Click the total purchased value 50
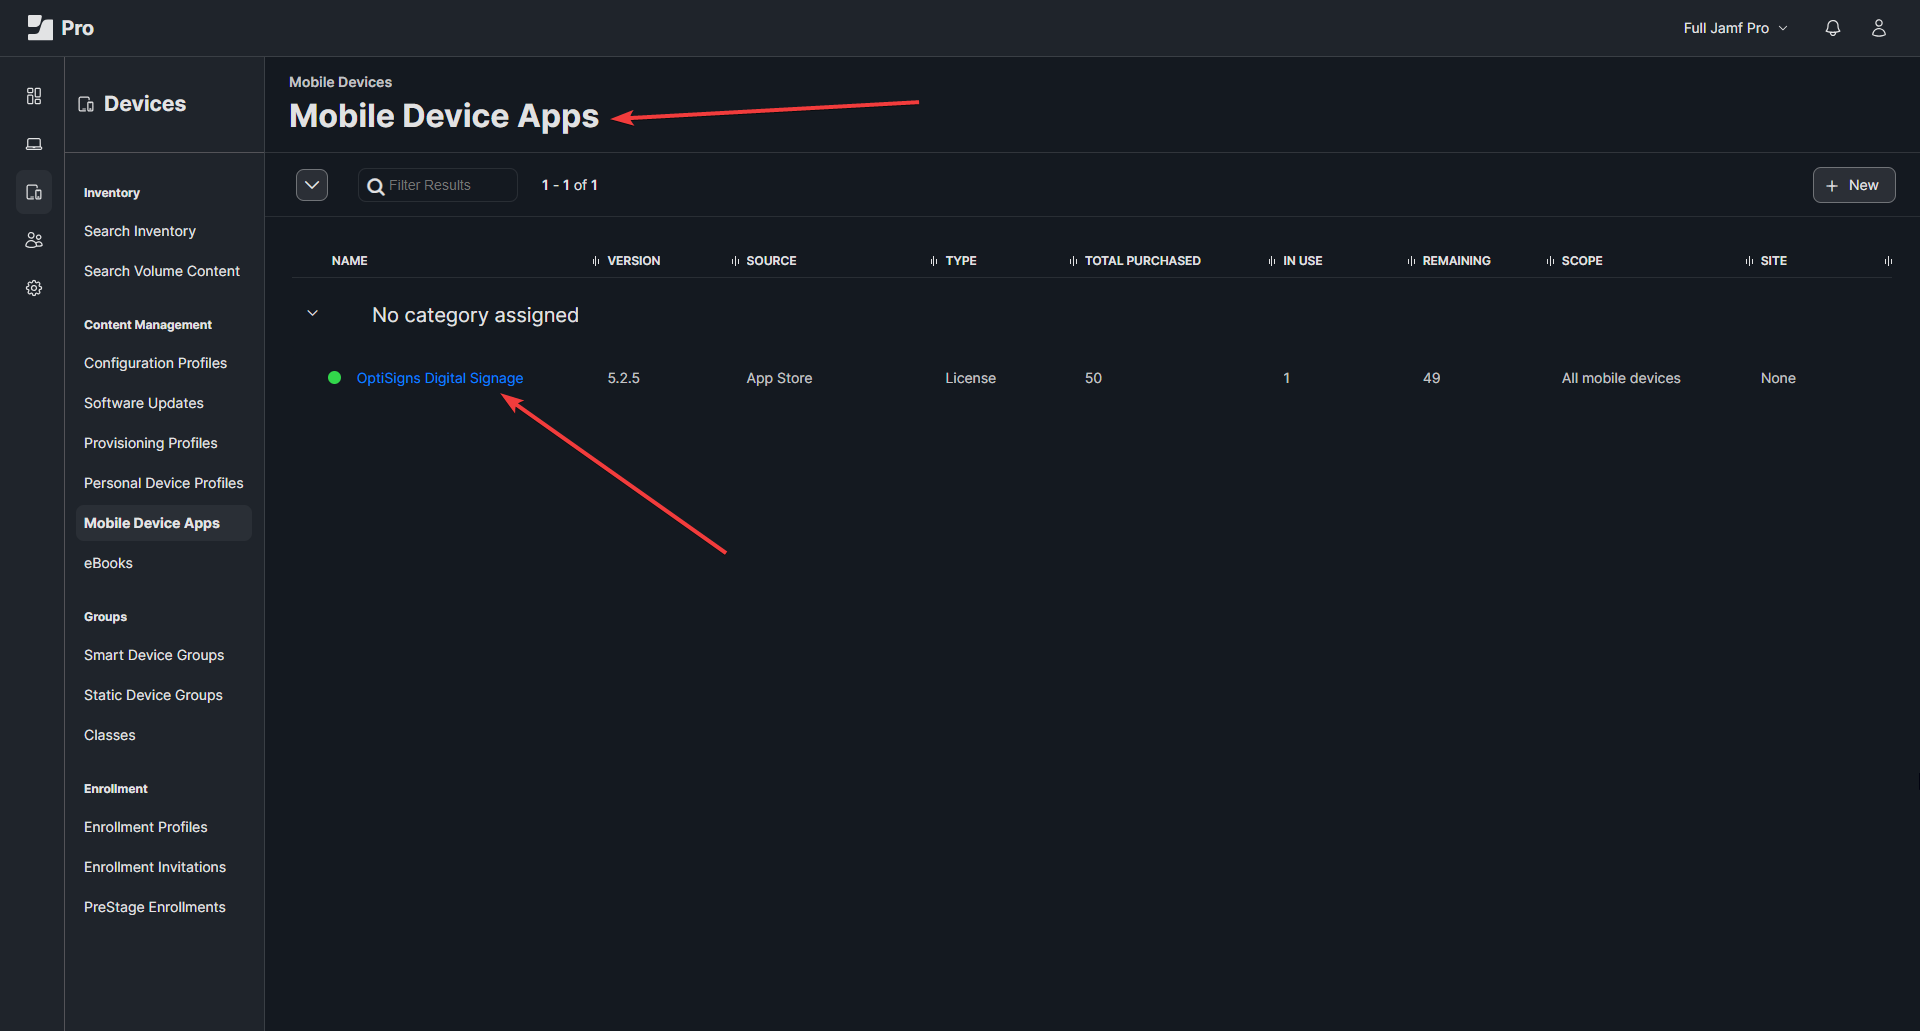 click(1093, 378)
